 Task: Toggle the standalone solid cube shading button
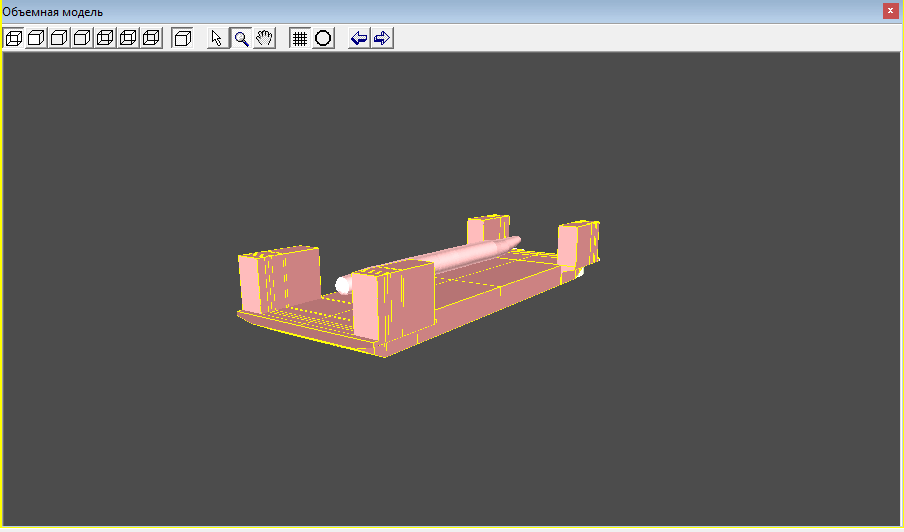click(182, 38)
